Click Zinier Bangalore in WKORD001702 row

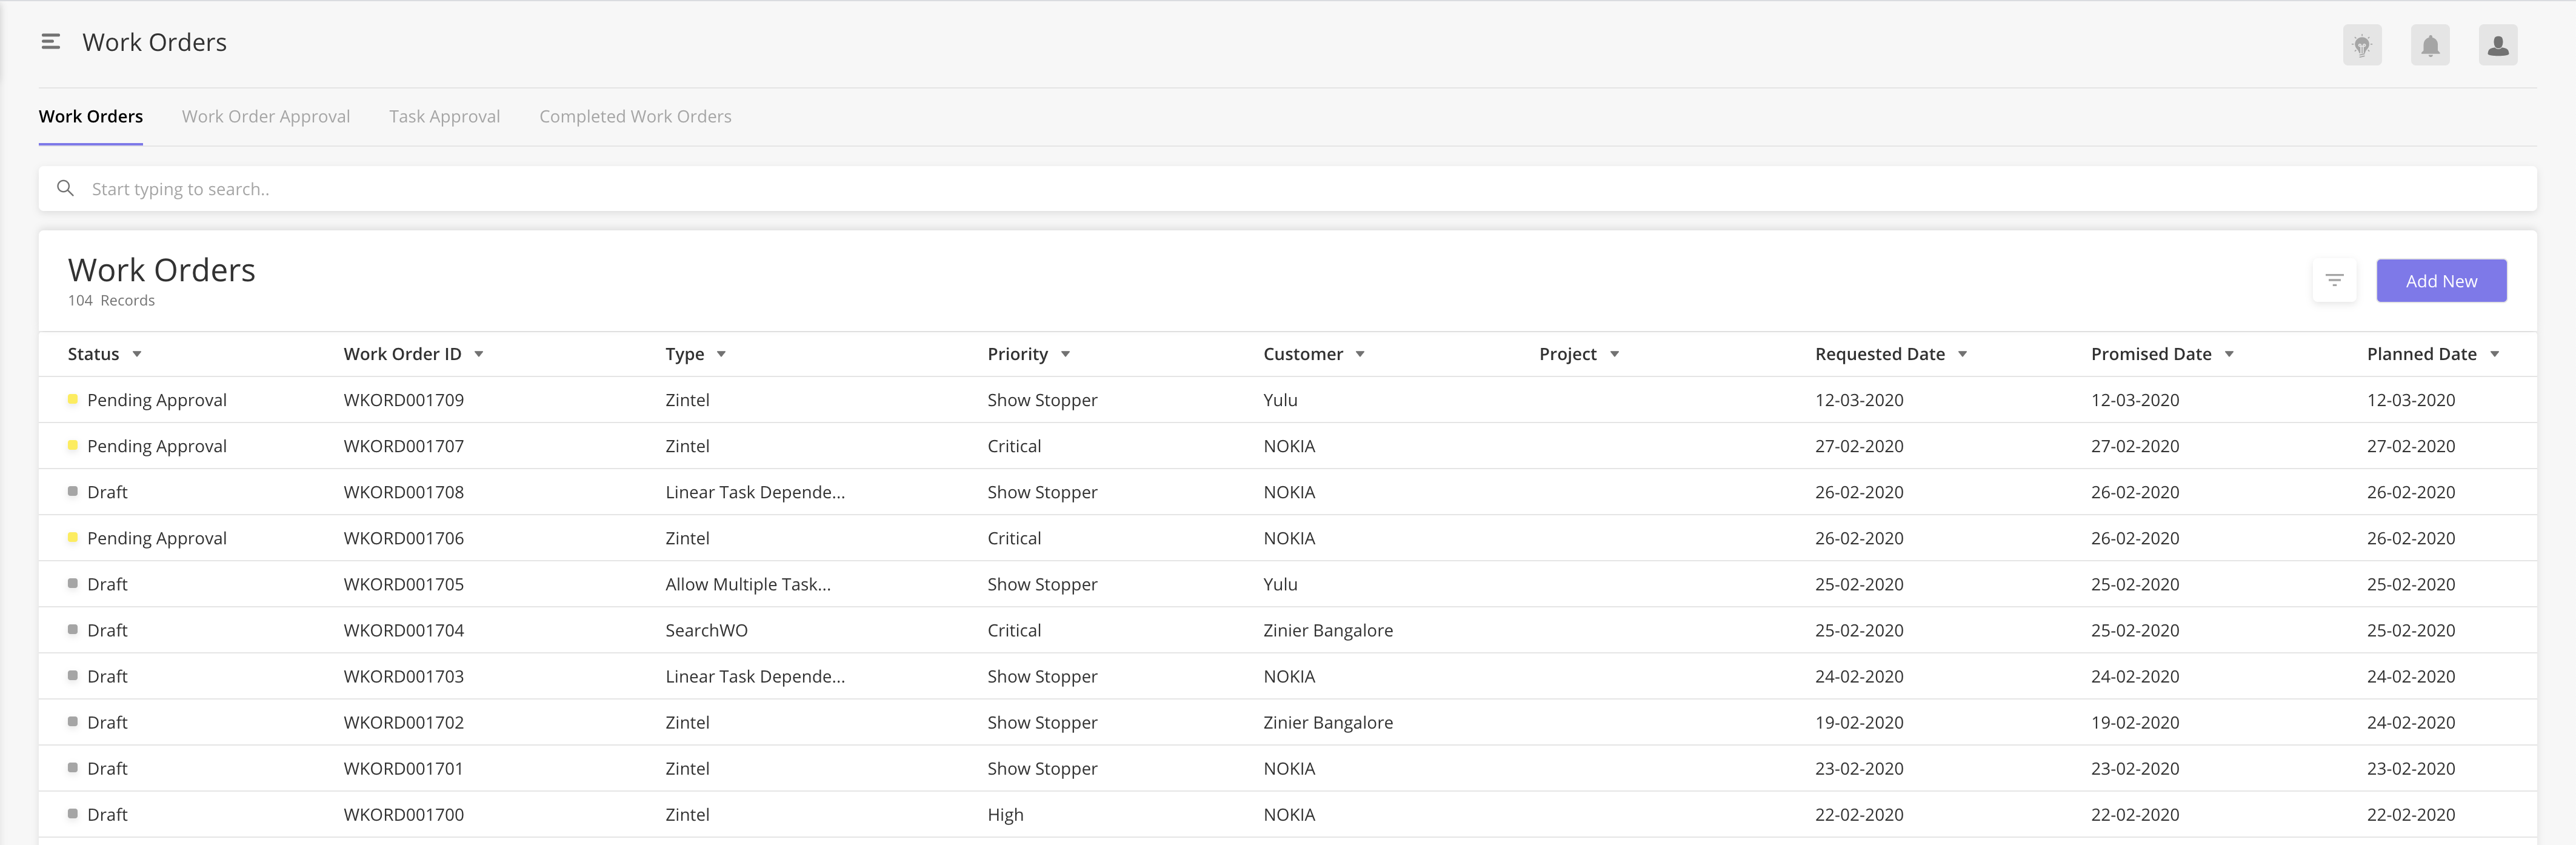(1328, 722)
